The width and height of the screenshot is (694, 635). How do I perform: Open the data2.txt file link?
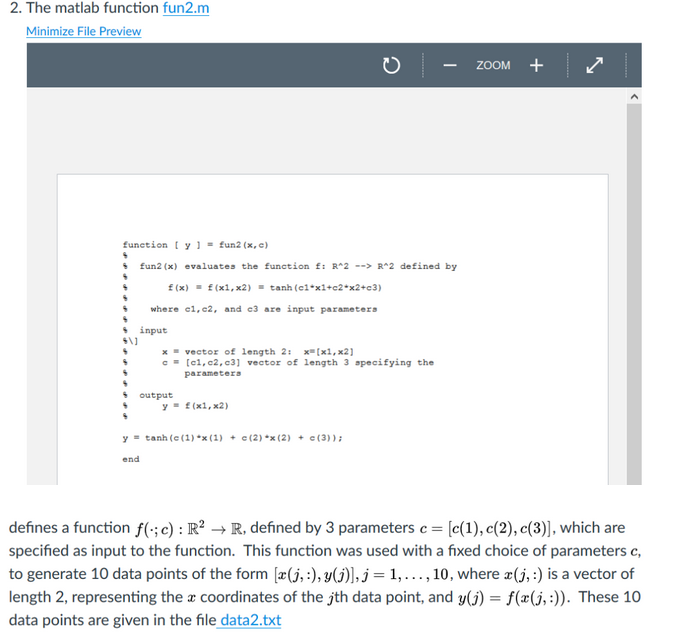pyautogui.click(x=251, y=620)
